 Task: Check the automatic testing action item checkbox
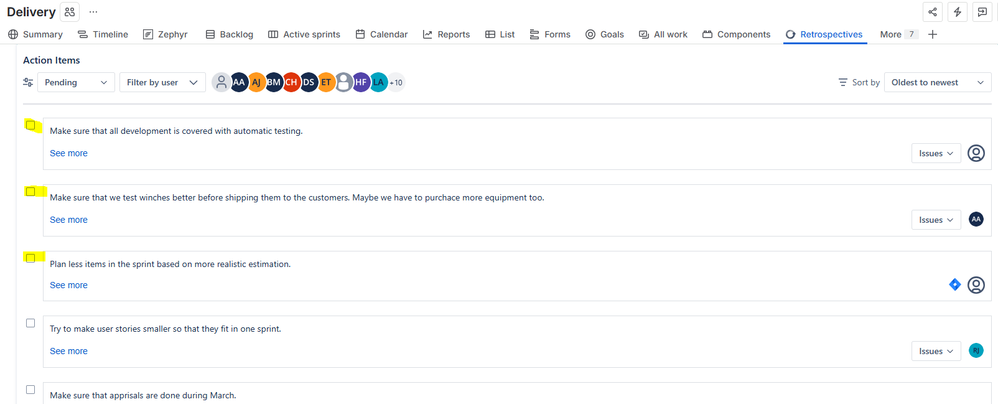pyautogui.click(x=31, y=125)
